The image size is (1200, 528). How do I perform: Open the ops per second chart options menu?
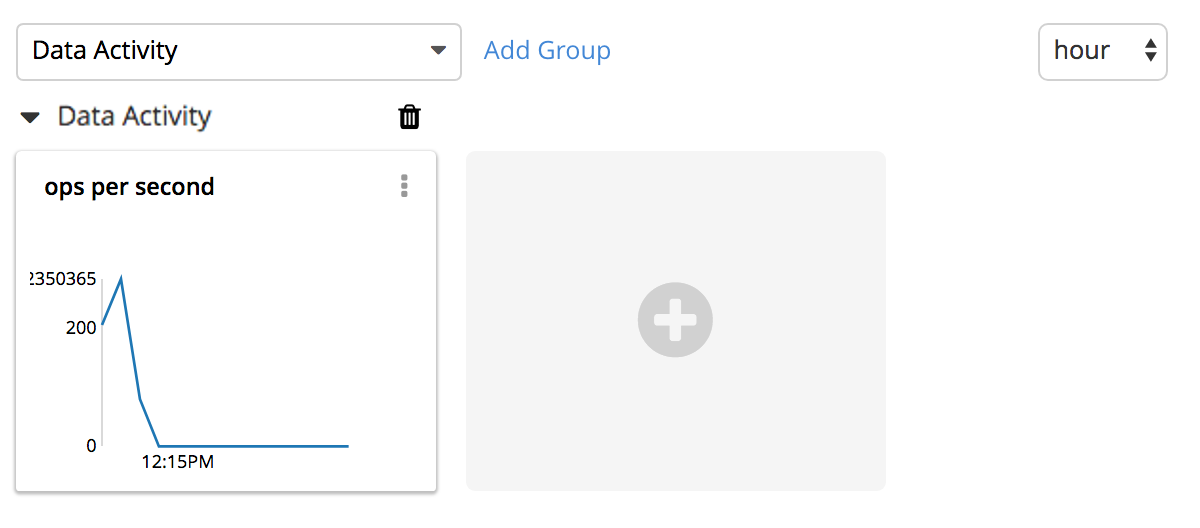point(404,186)
